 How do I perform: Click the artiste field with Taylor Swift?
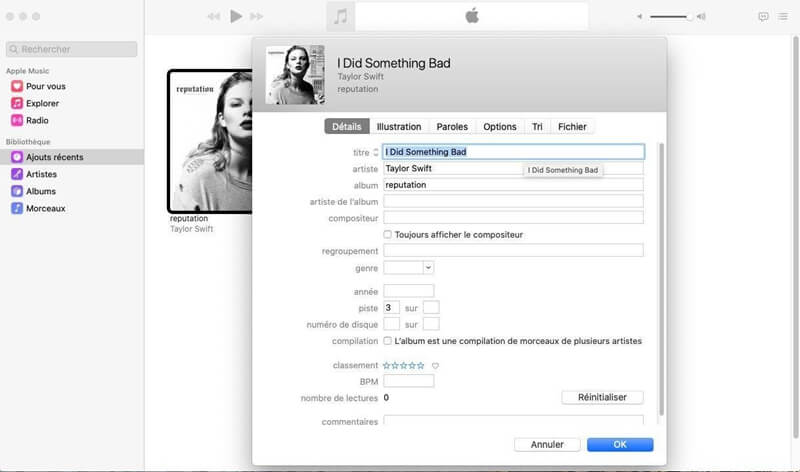pos(513,168)
